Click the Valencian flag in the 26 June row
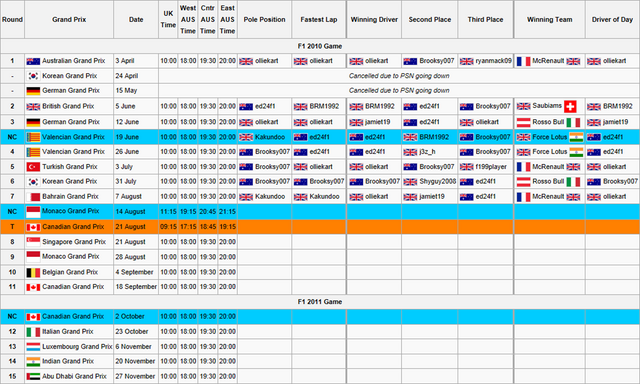This screenshot has width=640, height=384. (x=33, y=152)
